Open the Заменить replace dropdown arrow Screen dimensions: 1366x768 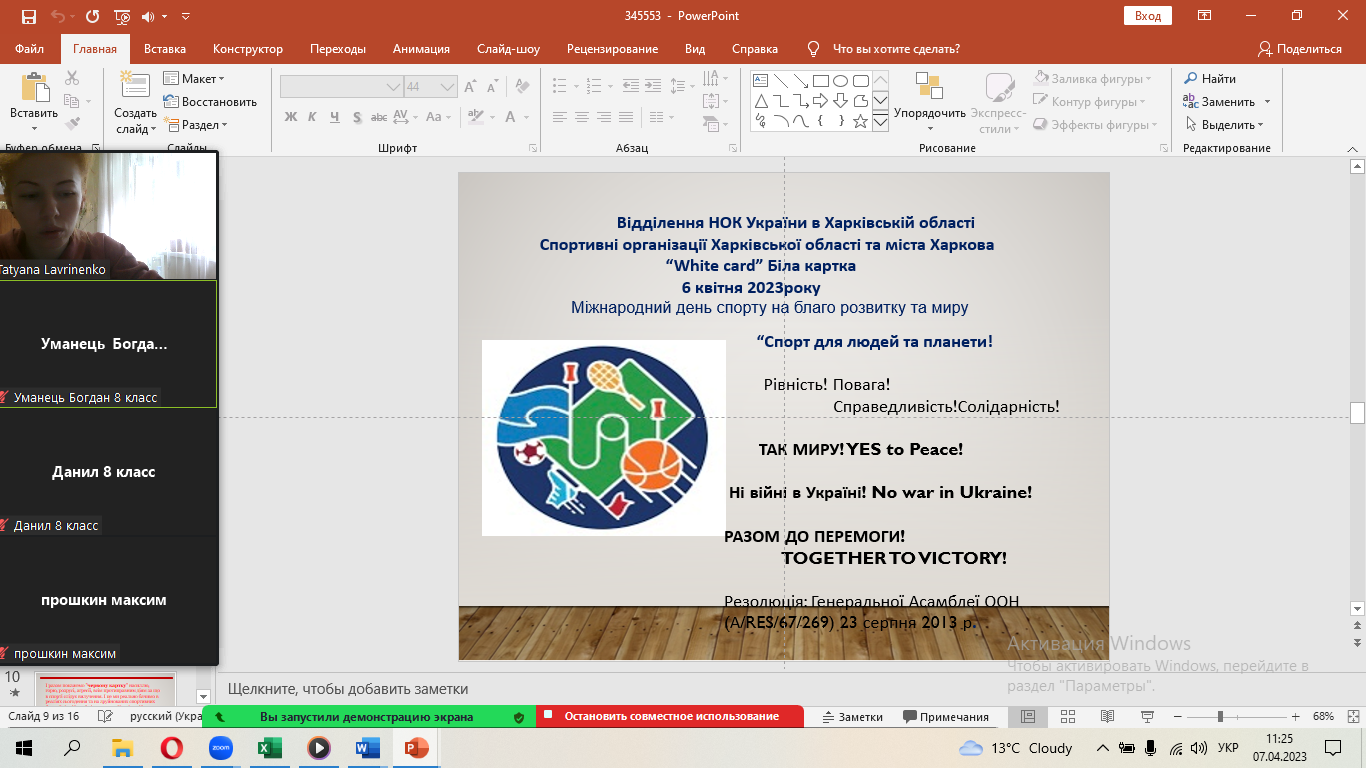(x=1267, y=102)
